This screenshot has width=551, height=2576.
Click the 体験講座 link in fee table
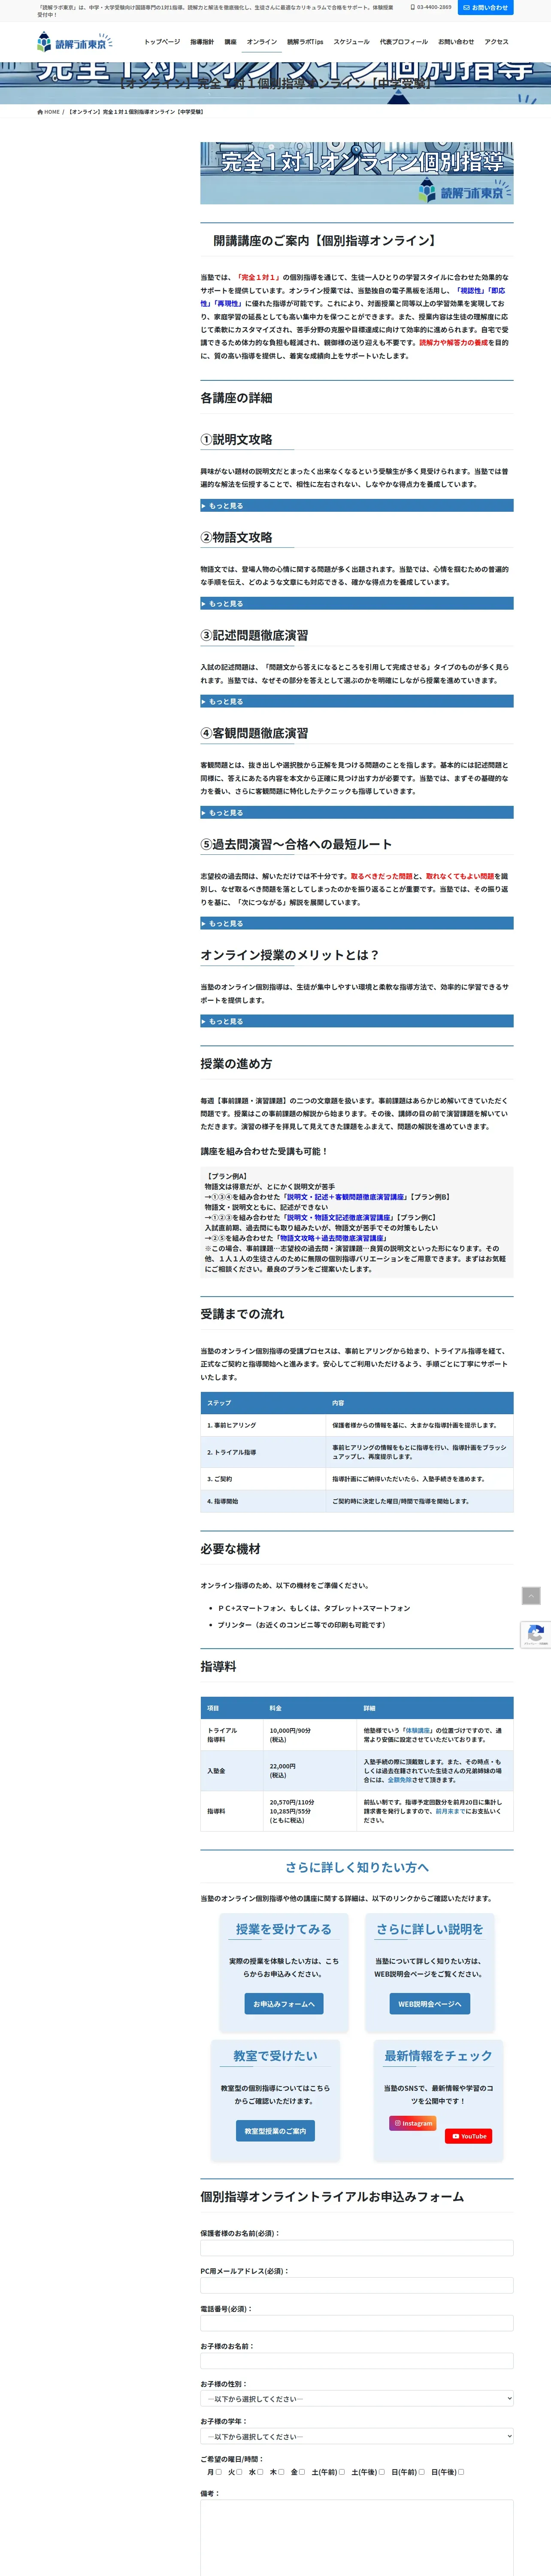417,1730
